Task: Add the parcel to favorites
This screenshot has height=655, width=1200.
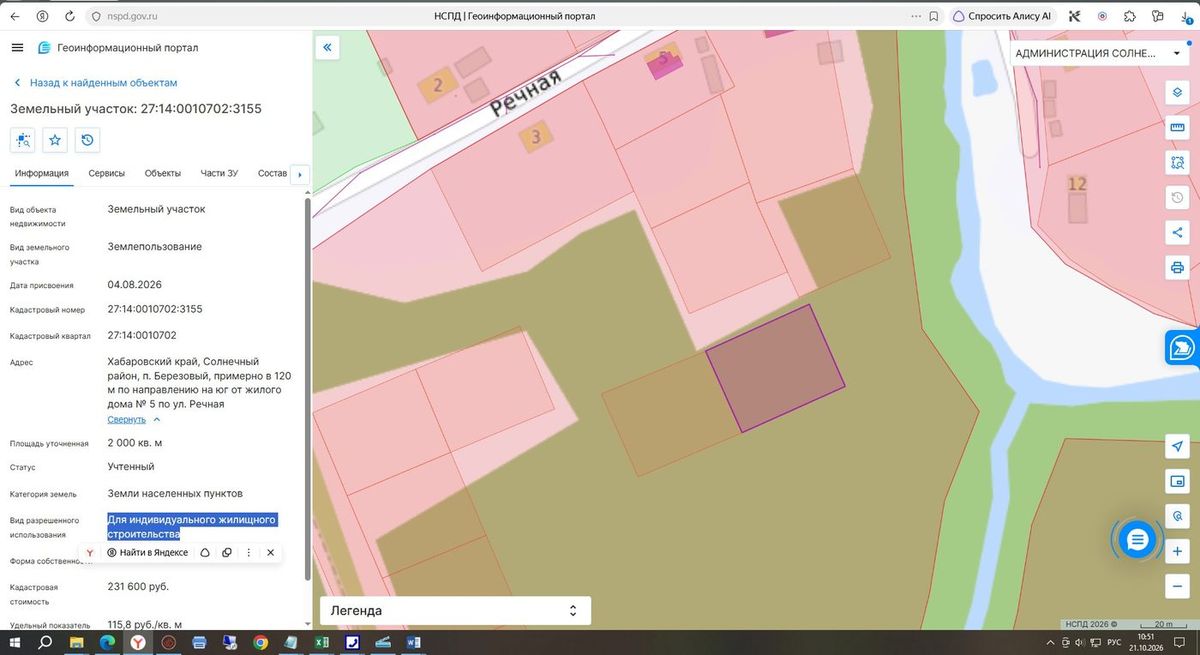Action: (55, 141)
